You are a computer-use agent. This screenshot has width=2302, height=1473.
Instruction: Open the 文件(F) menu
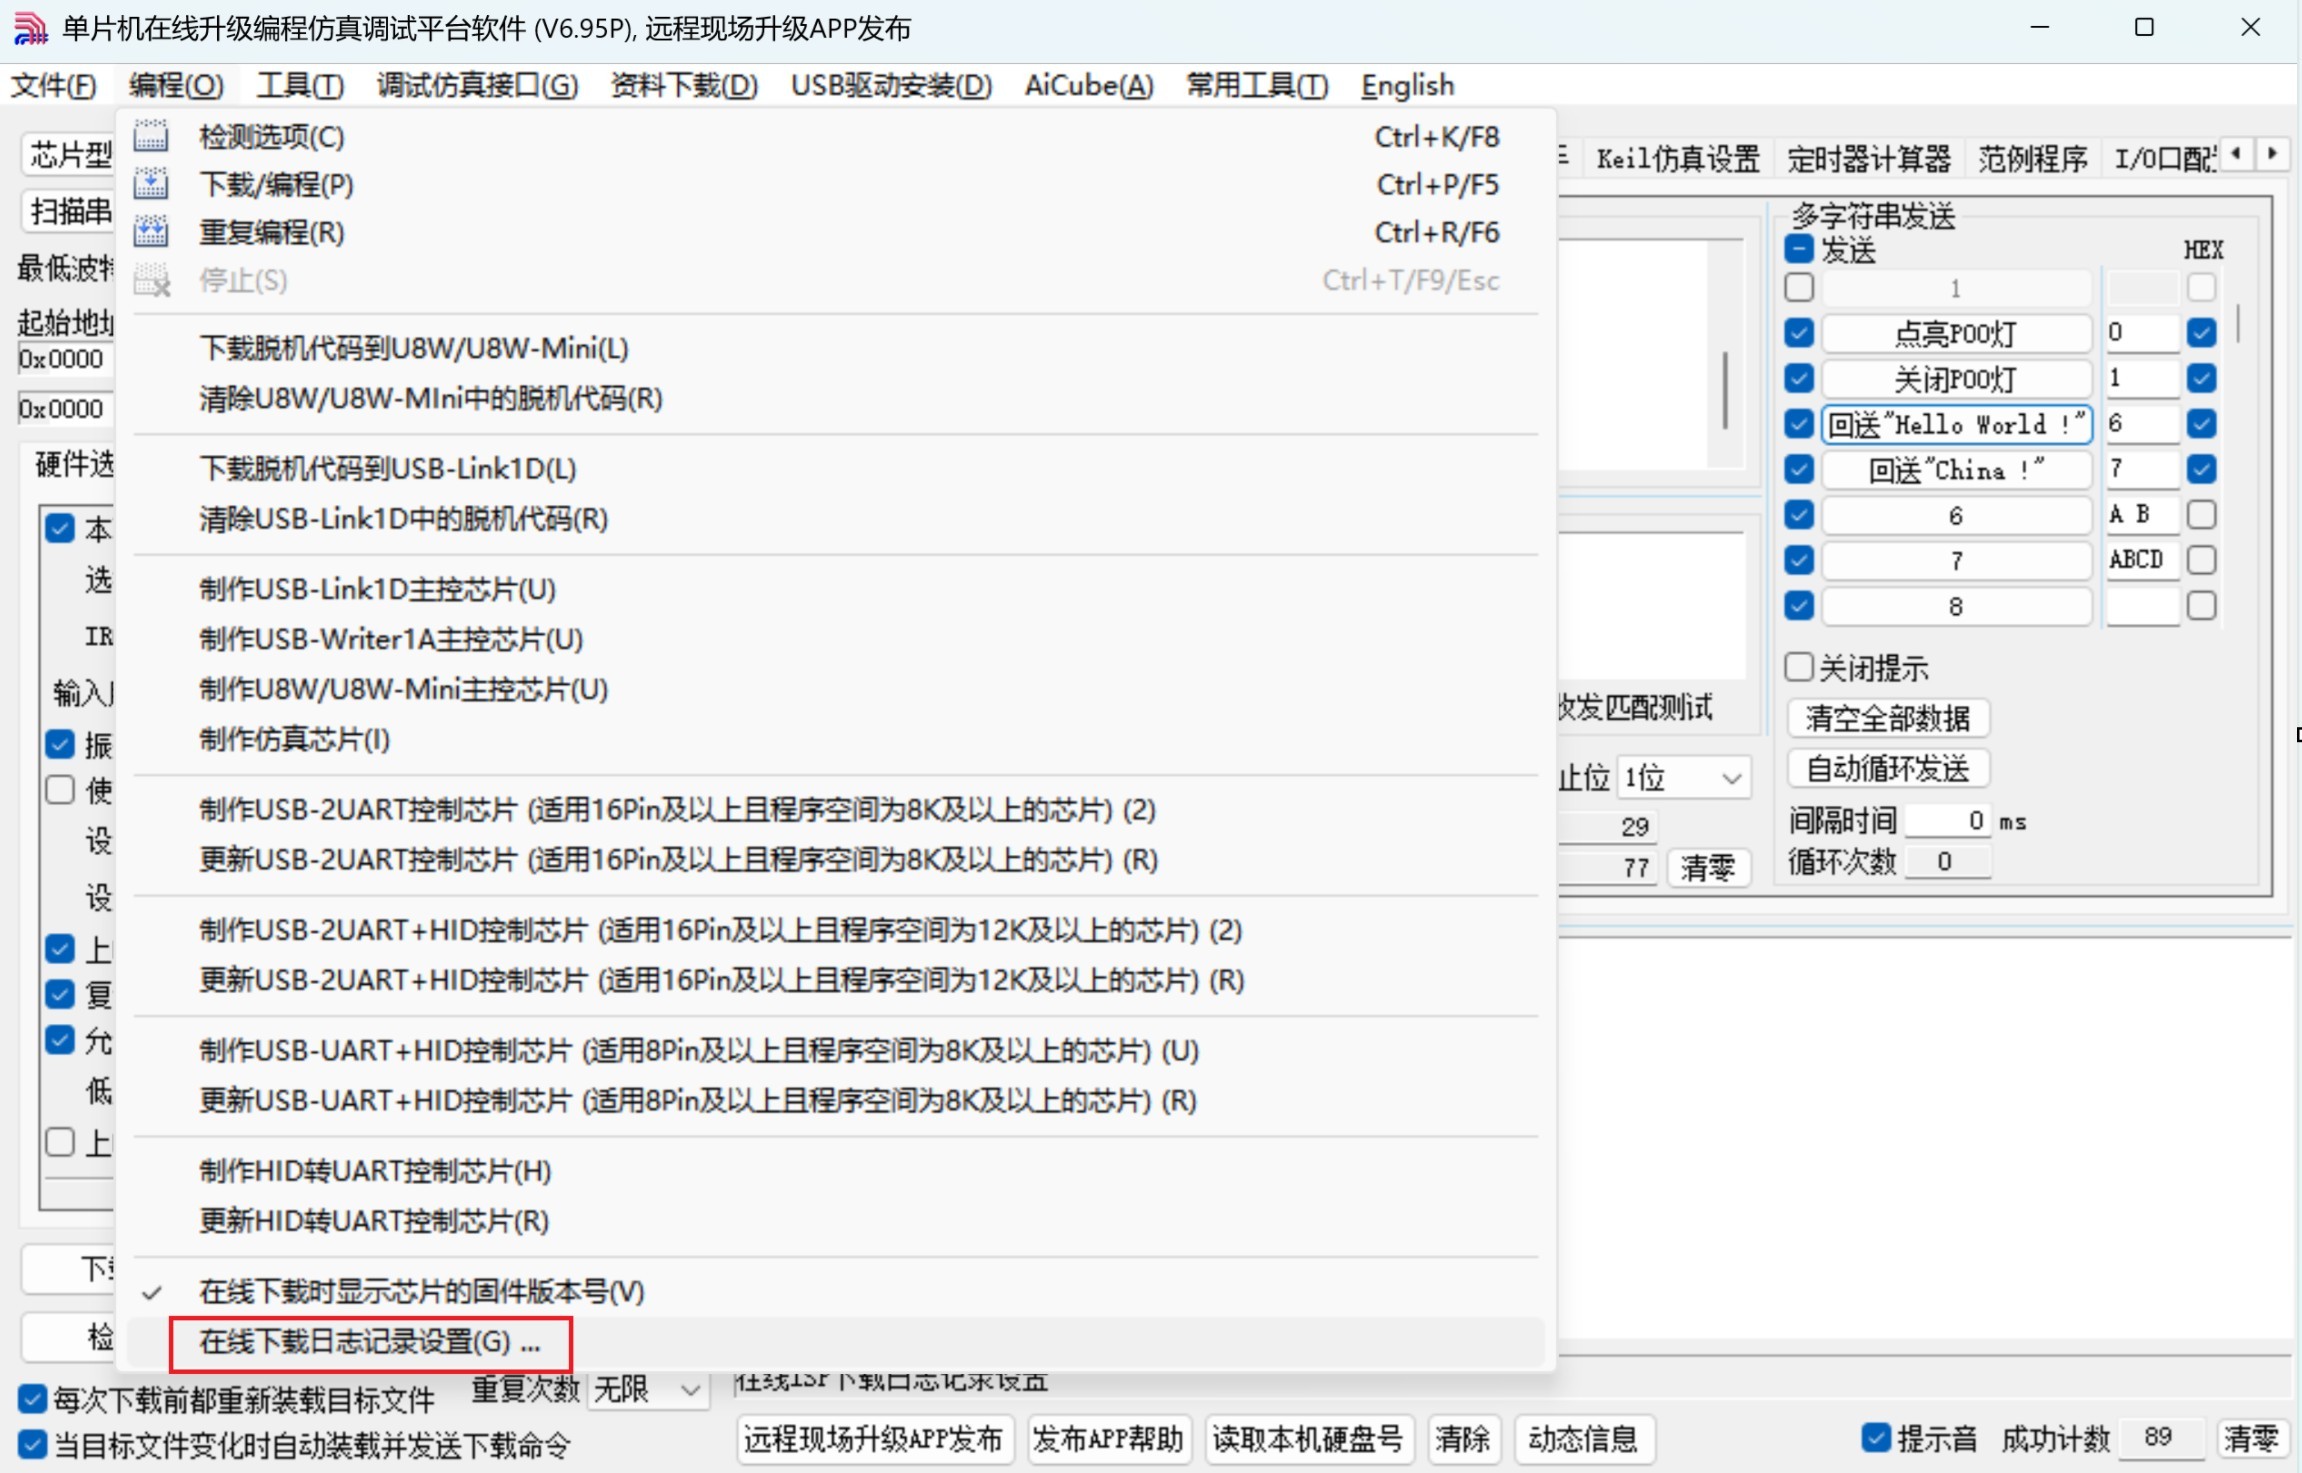click(53, 86)
